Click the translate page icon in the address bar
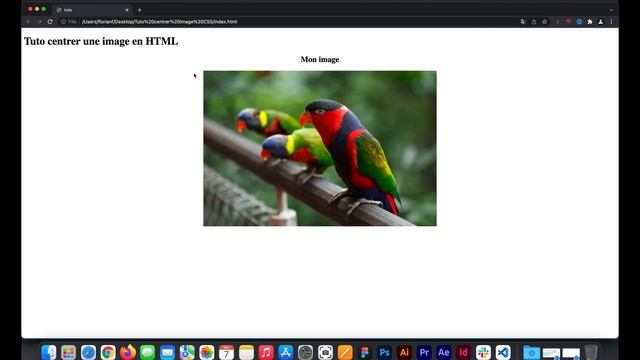Image resolution: width=640 pixels, height=360 pixels. click(x=523, y=22)
